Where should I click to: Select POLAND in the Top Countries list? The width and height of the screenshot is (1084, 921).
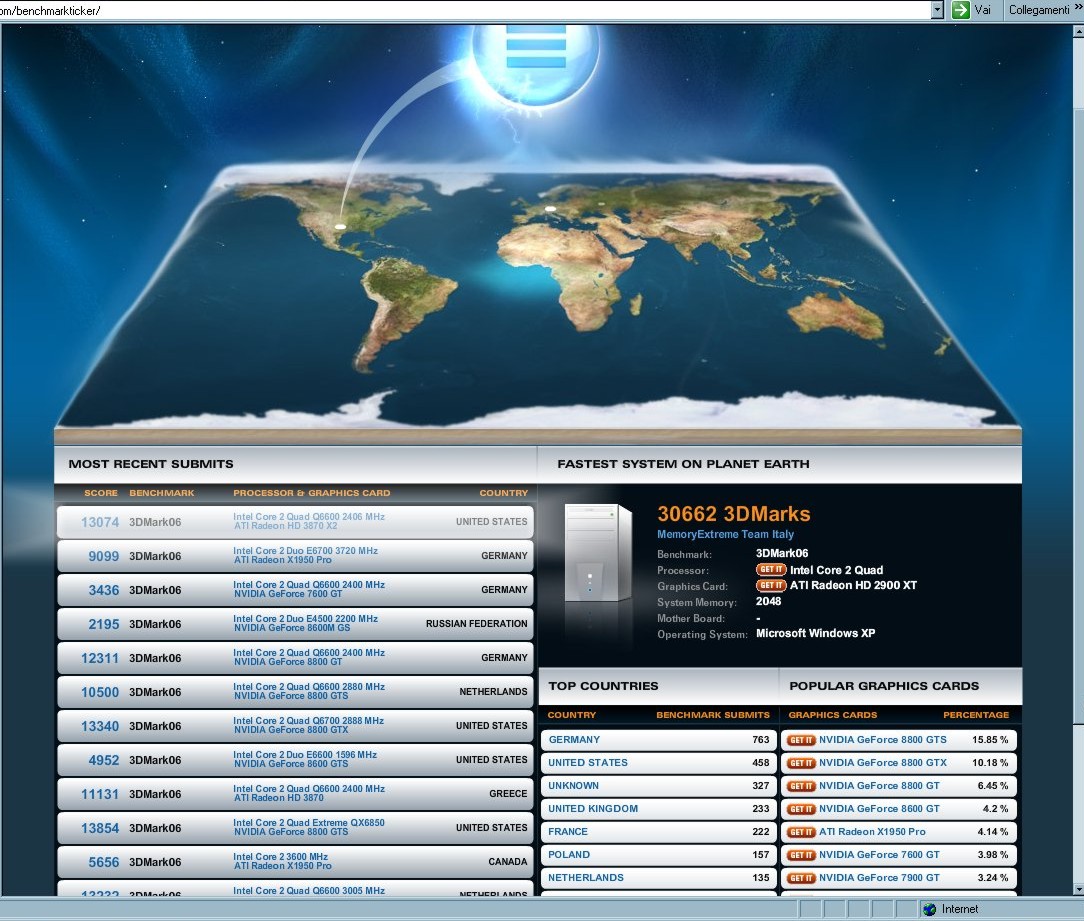pos(569,855)
